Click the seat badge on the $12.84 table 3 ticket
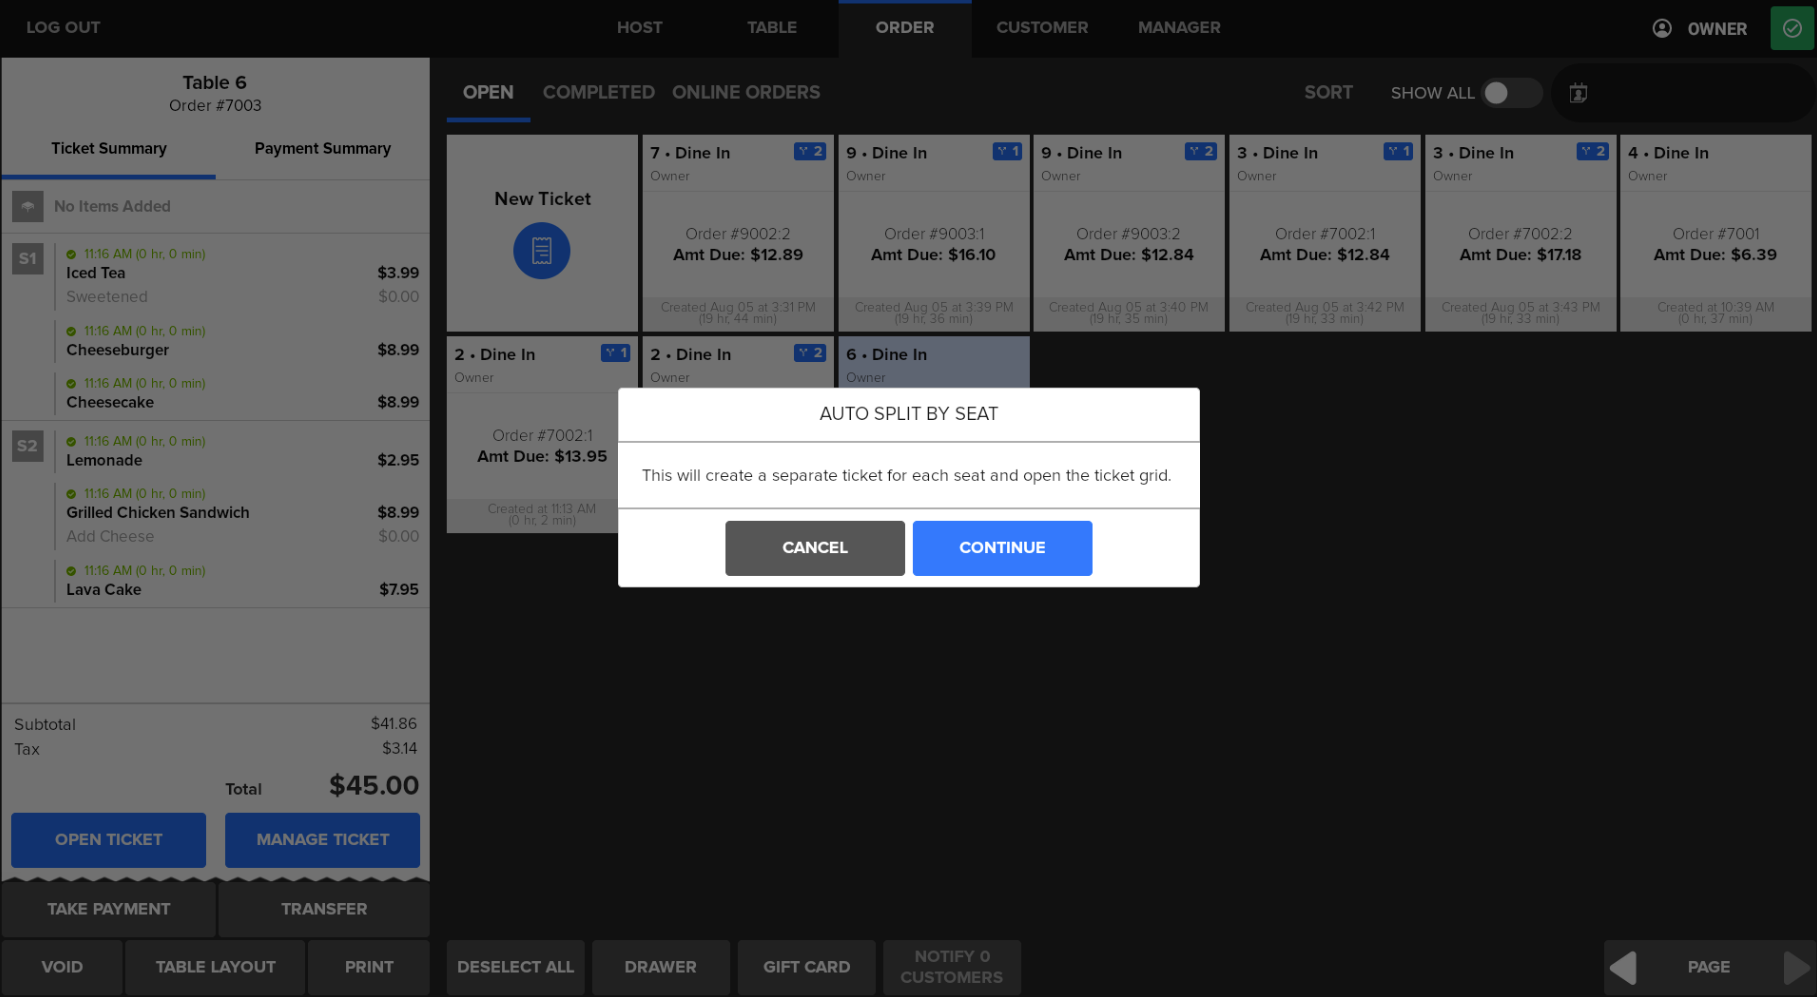 (x=1398, y=151)
